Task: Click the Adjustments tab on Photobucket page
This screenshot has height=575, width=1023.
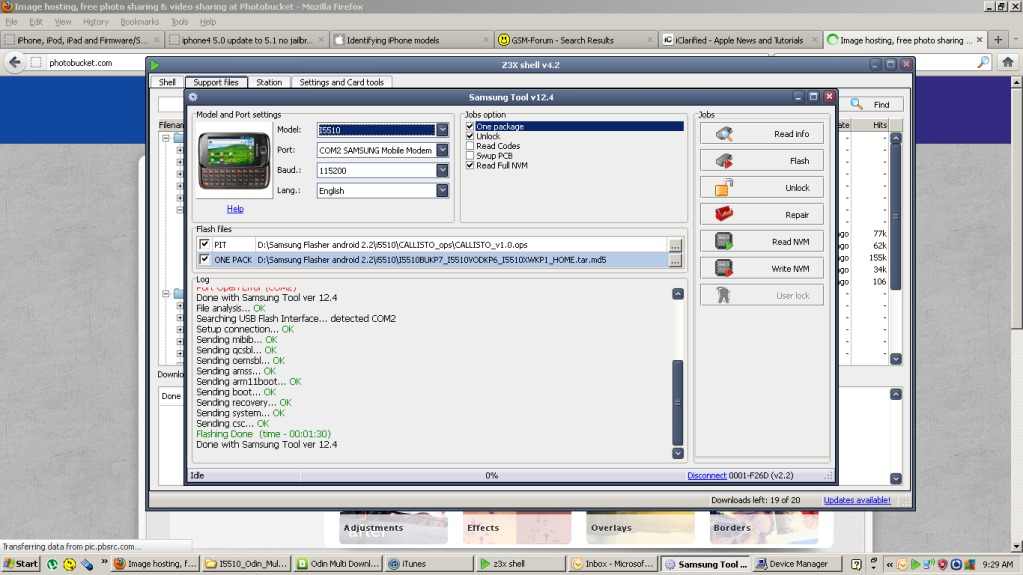Action: pyautogui.click(x=393, y=527)
